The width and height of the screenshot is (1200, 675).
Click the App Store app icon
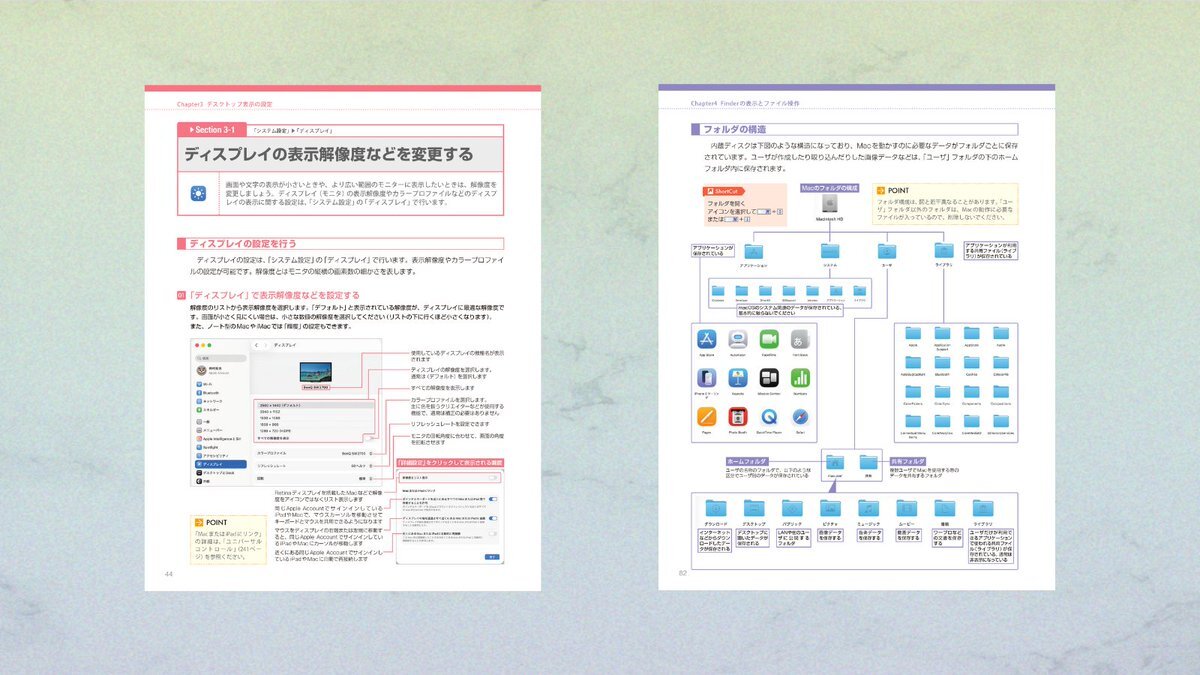click(x=707, y=339)
